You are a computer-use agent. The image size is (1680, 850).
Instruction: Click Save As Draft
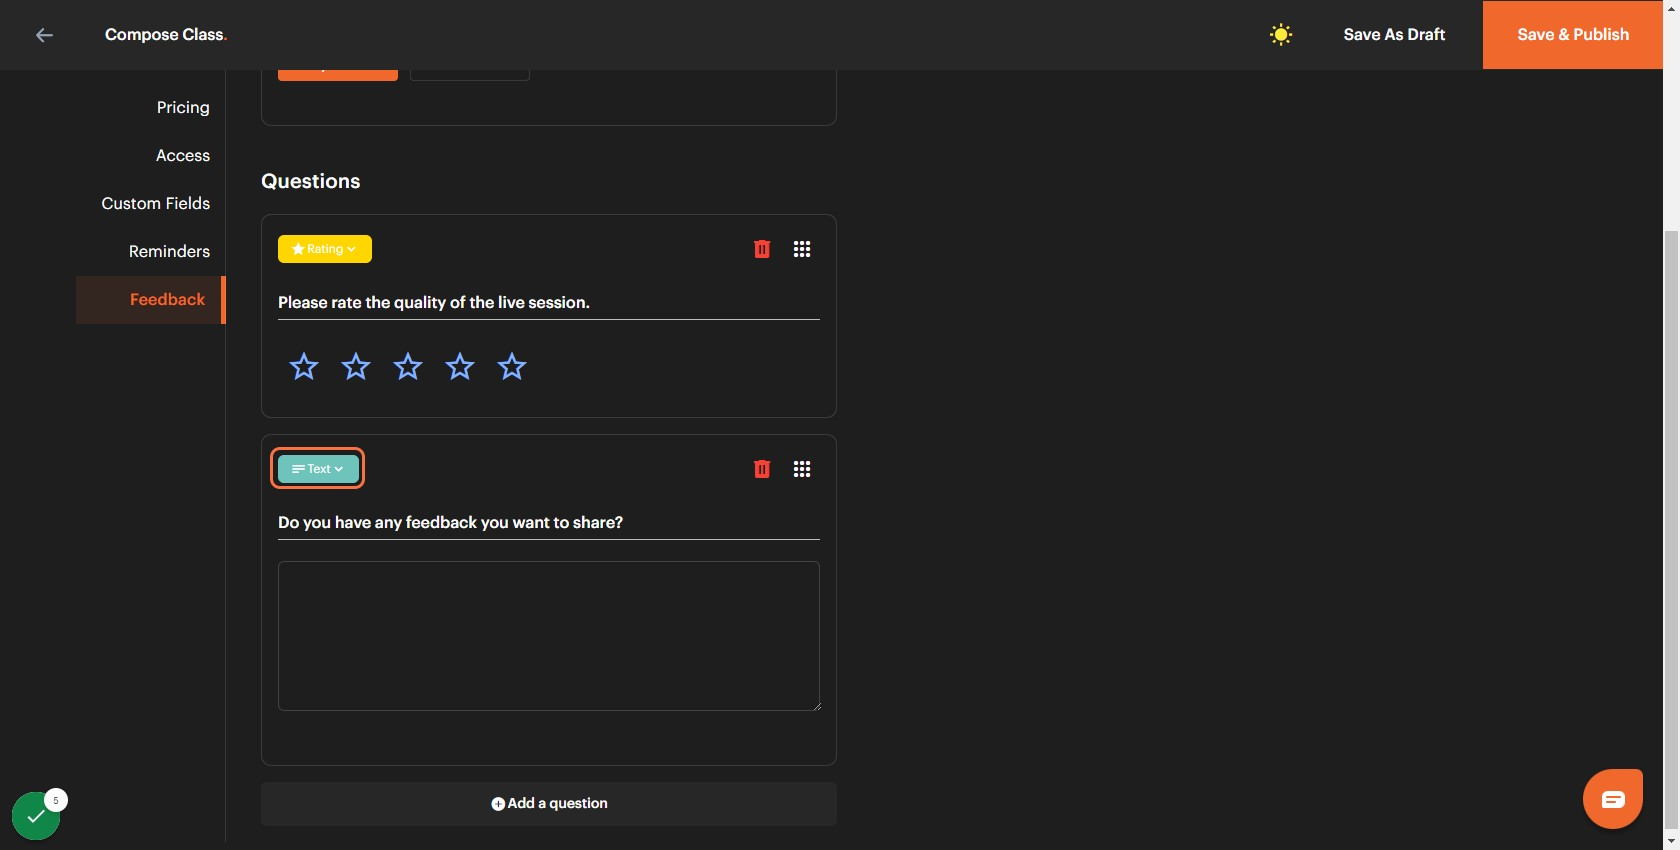(1394, 35)
